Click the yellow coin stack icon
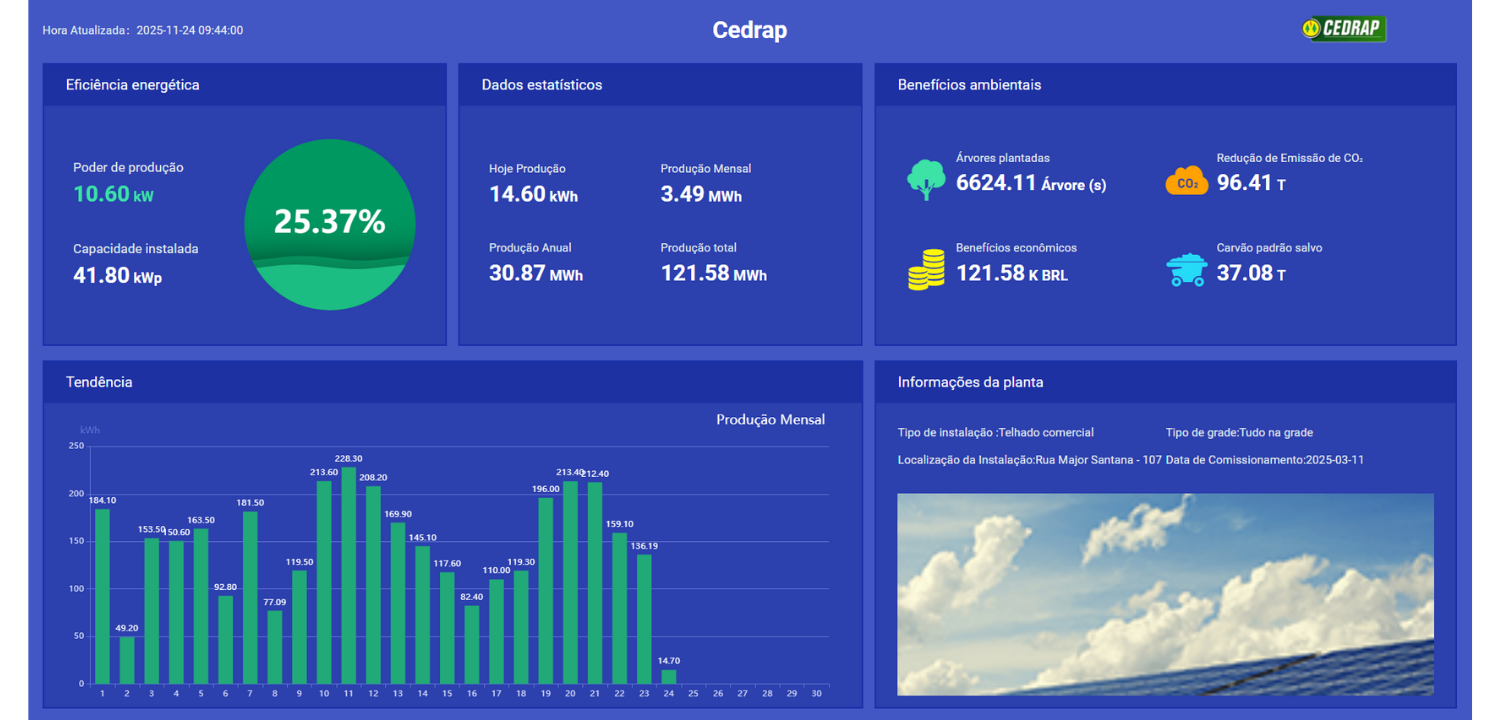1500x720 pixels. click(926, 270)
